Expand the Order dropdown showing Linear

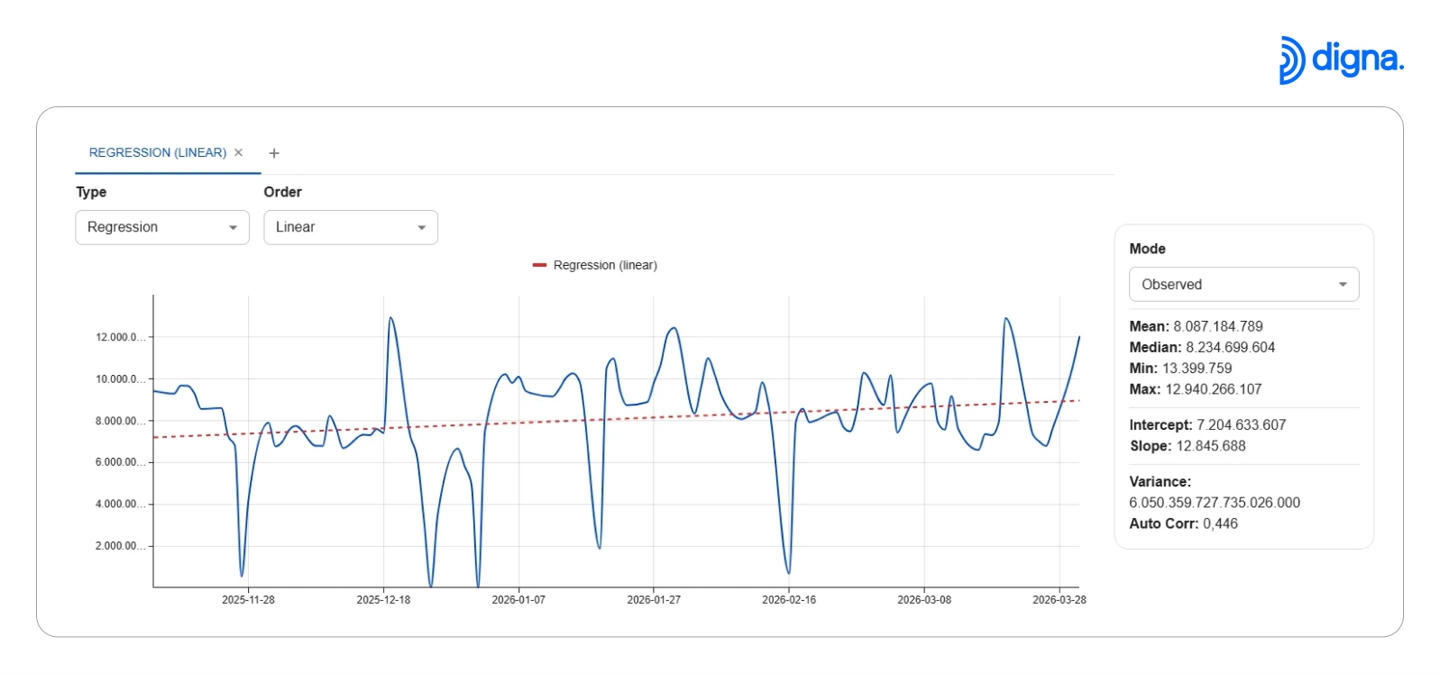point(350,227)
